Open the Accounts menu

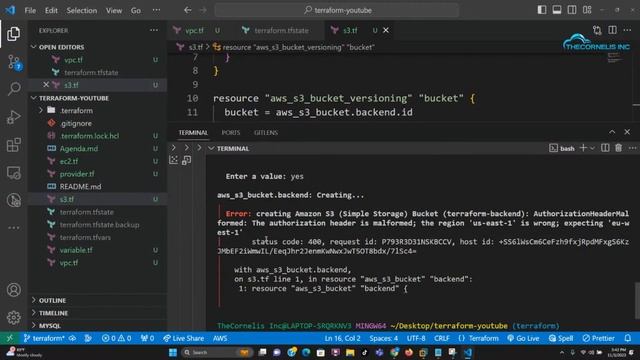pyautogui.click(x=13, y=290)
